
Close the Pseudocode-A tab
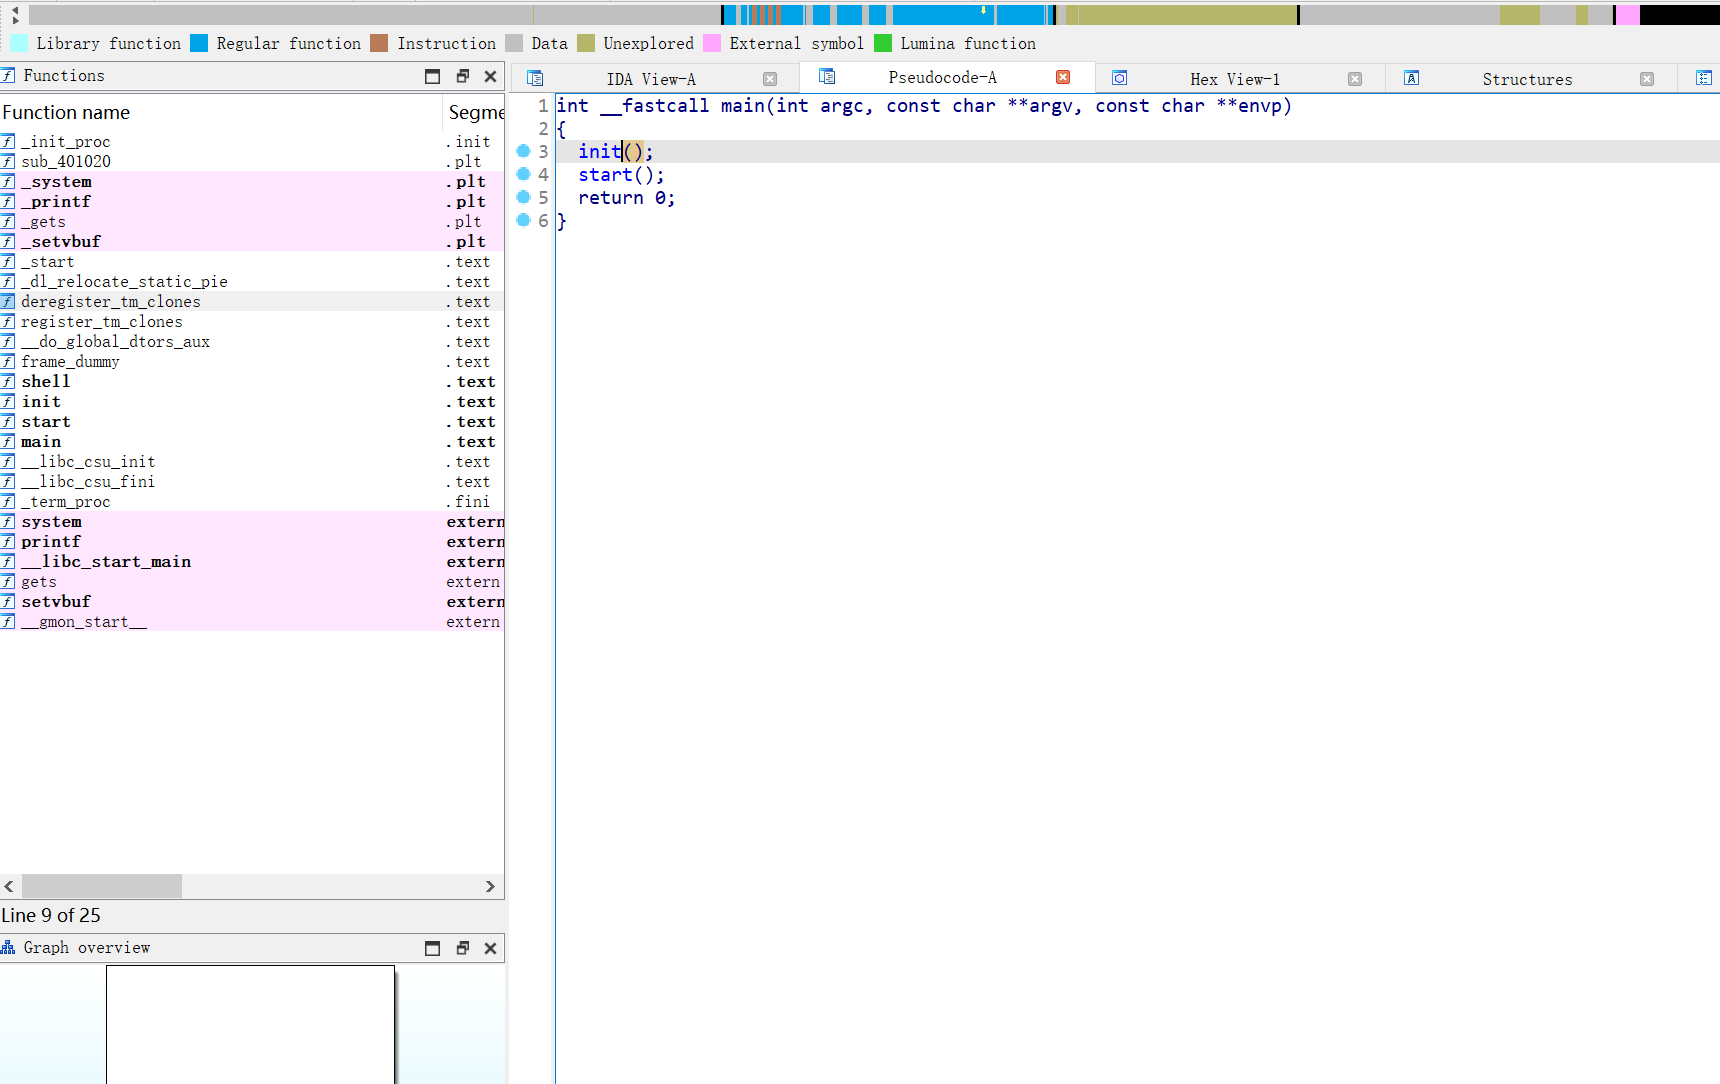pyautogui.click(x=1063, y=77)
